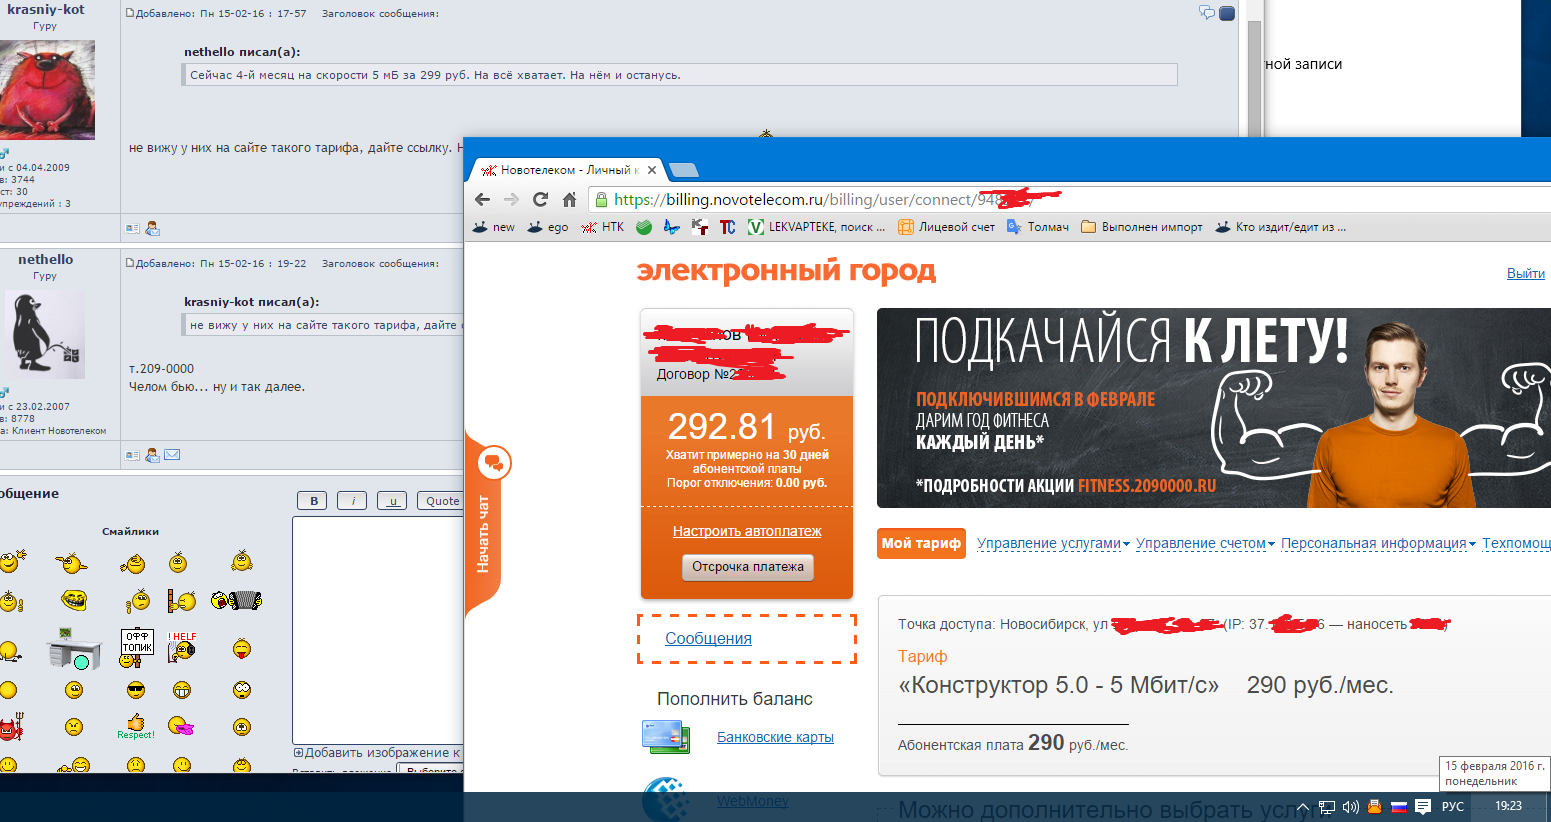Switch the РУС input language indicator
Viewport: 1551px width, 822px height.
point(1452,806)
